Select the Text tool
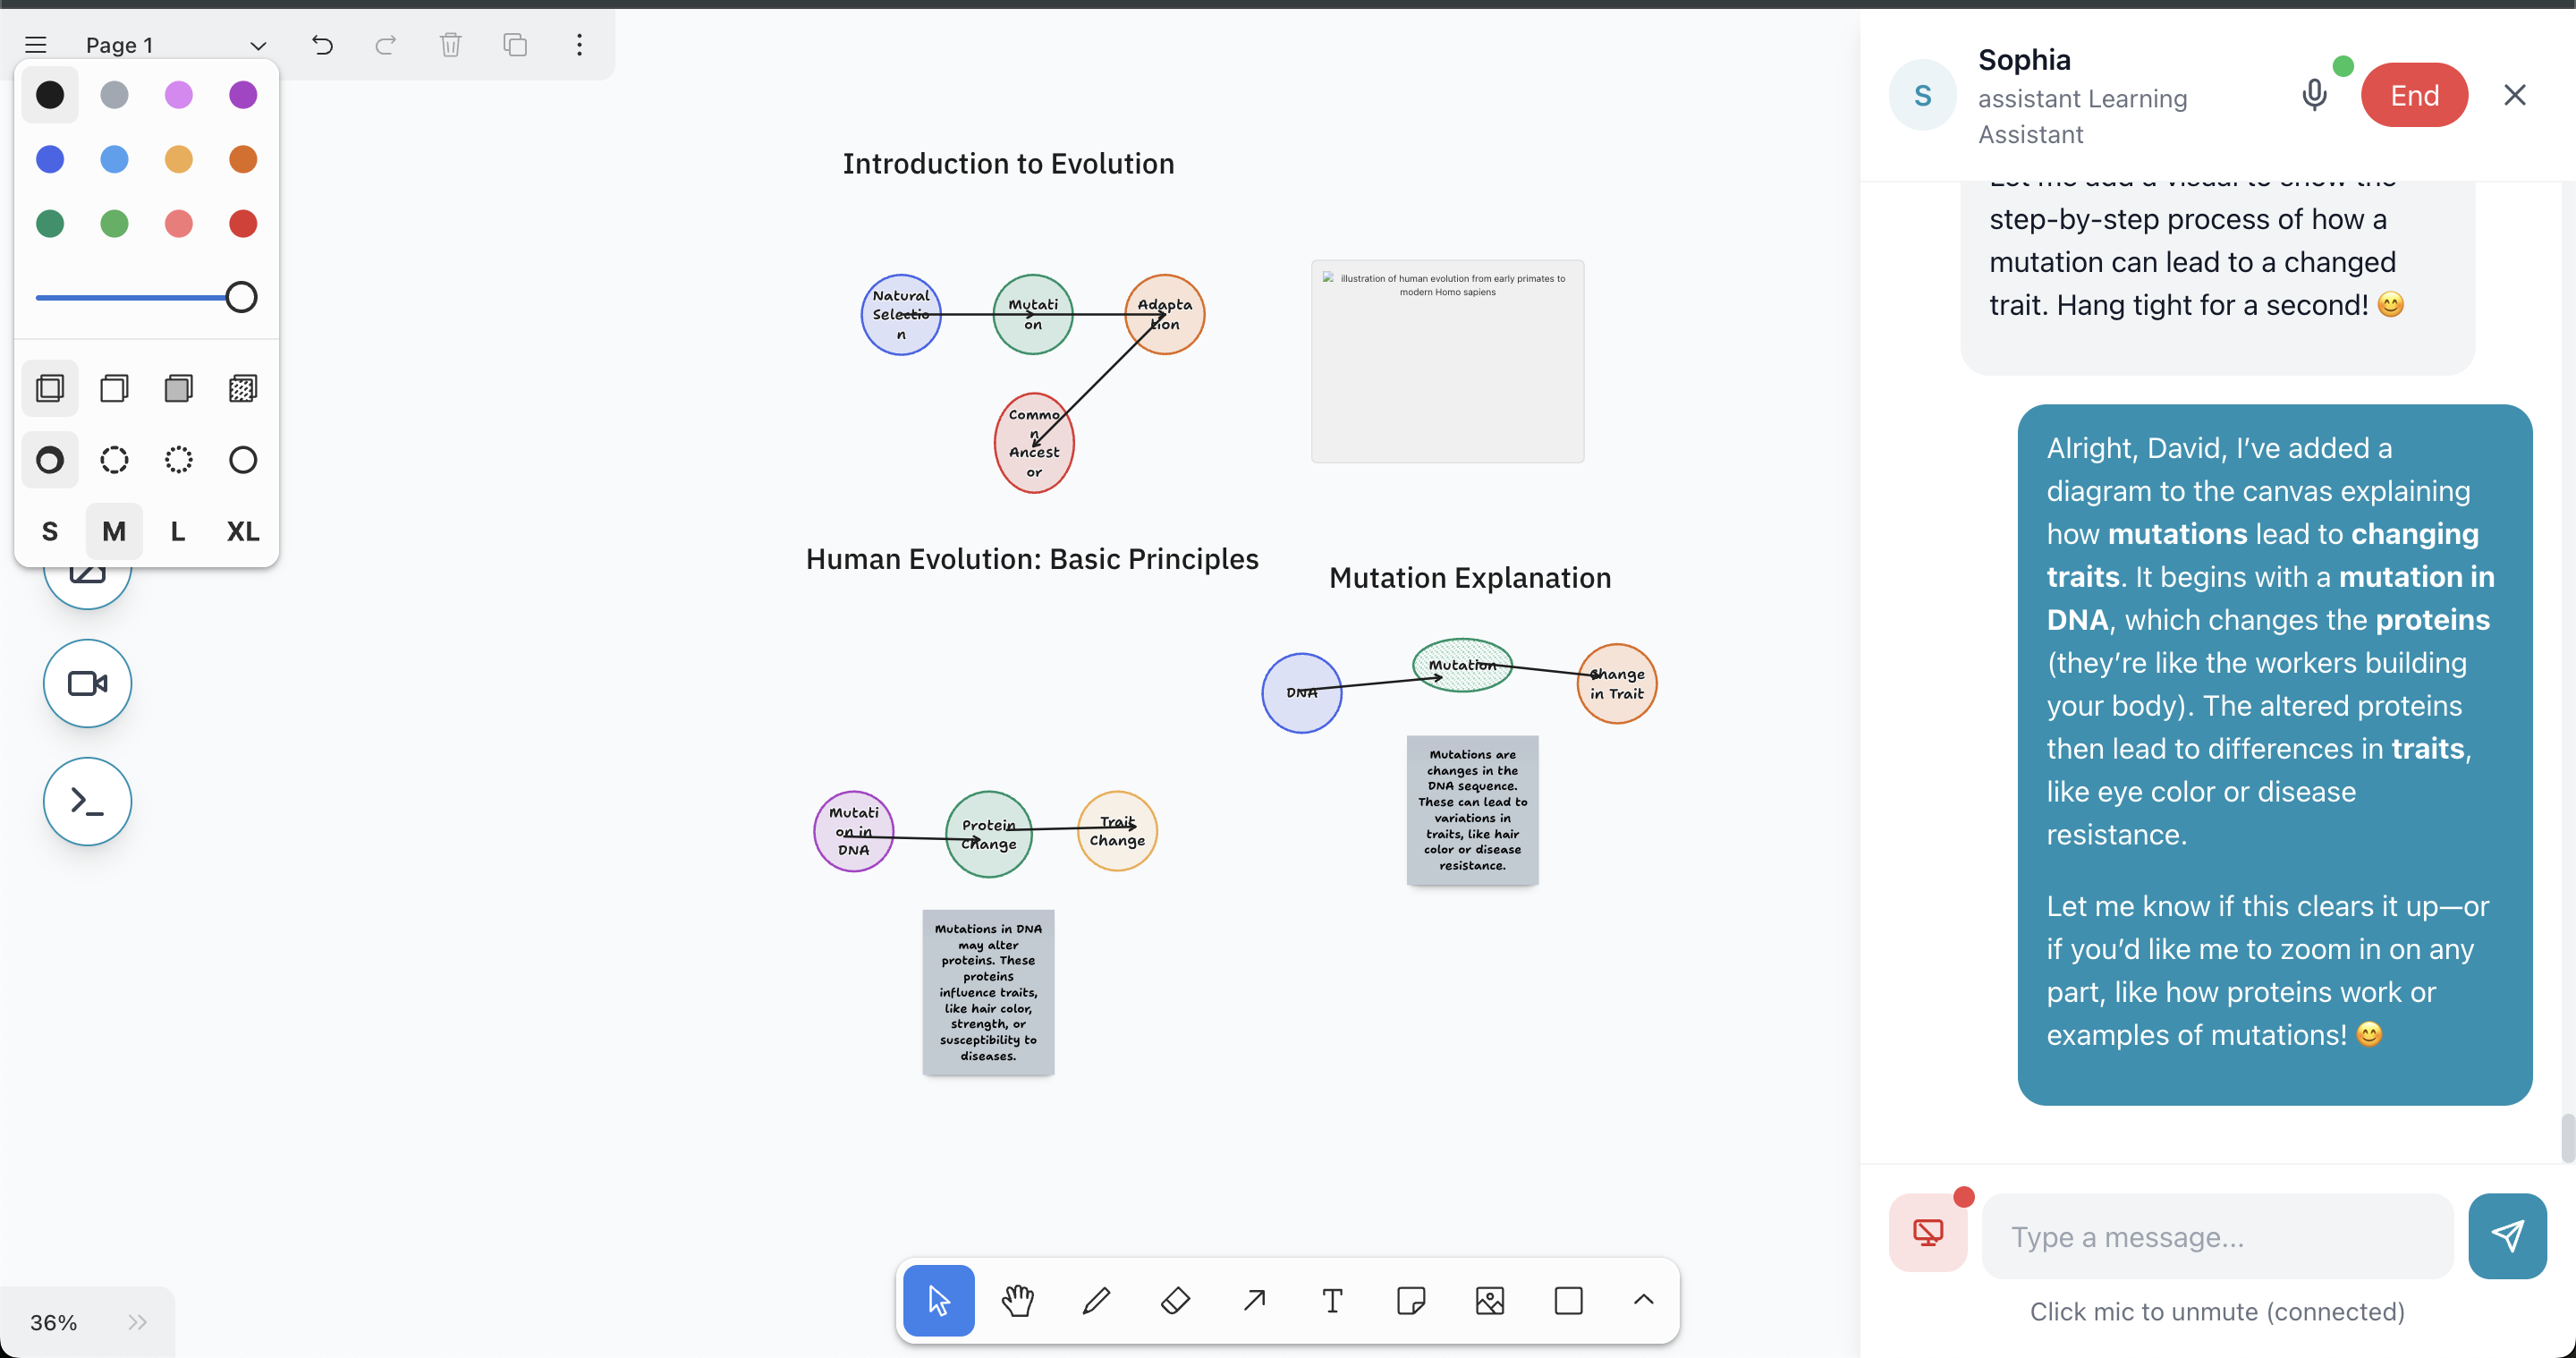 pyautogui.click(x=1332, y=1301)
